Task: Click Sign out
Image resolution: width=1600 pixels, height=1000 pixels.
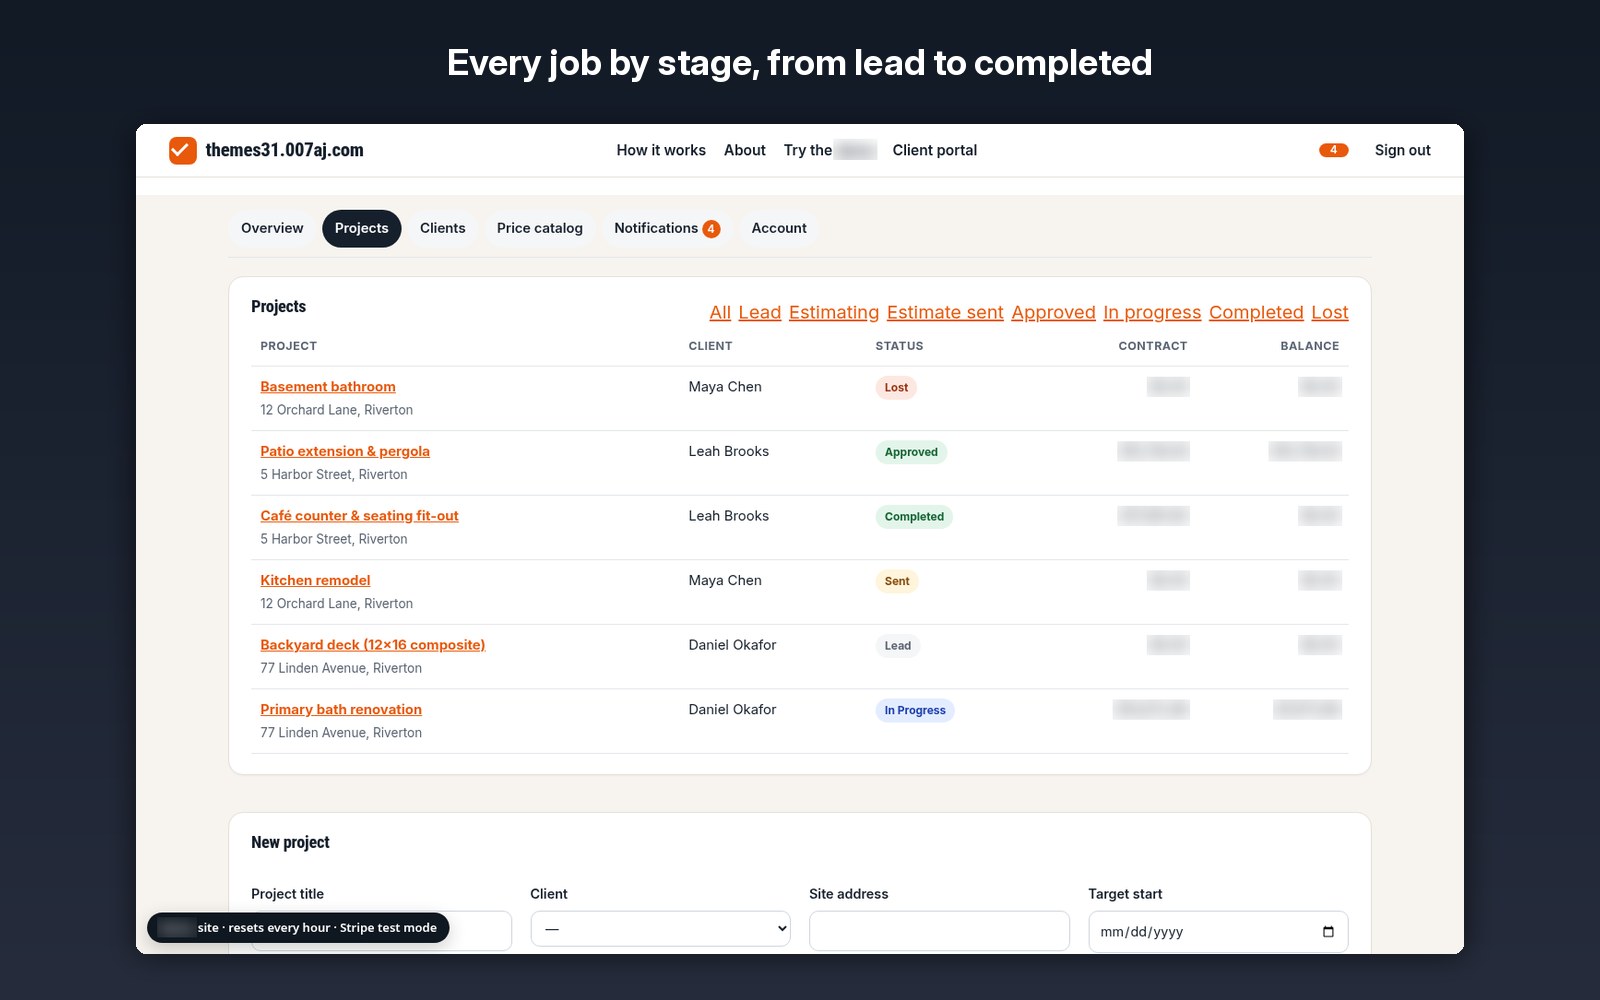Action: point(1402,150)
